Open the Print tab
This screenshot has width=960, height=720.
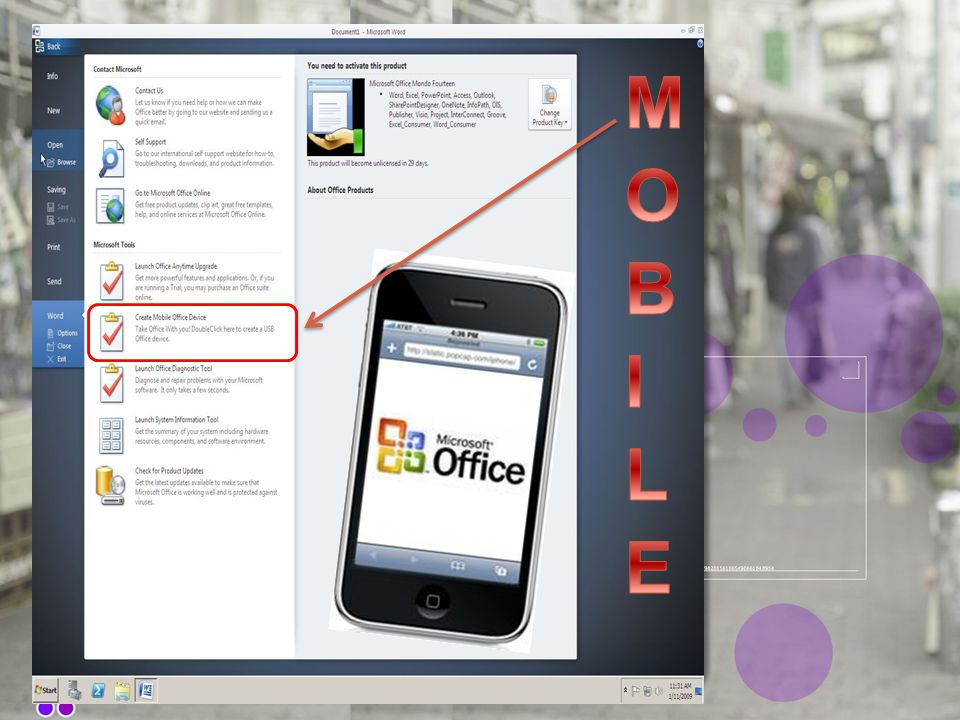click(54, 247)
